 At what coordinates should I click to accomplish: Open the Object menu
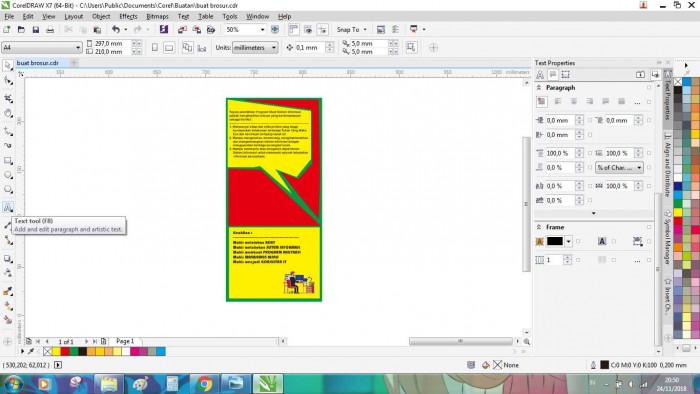point(101,17)
